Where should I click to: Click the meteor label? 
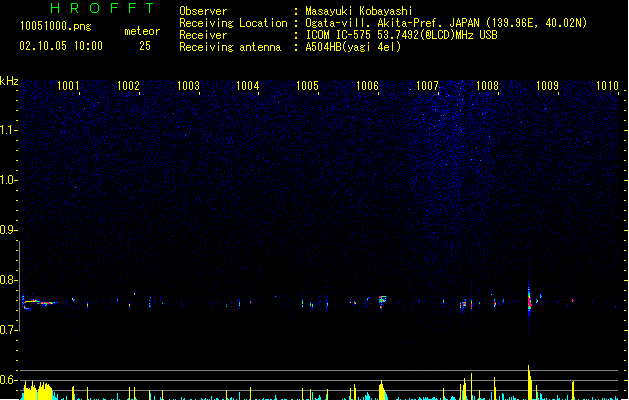142,31
